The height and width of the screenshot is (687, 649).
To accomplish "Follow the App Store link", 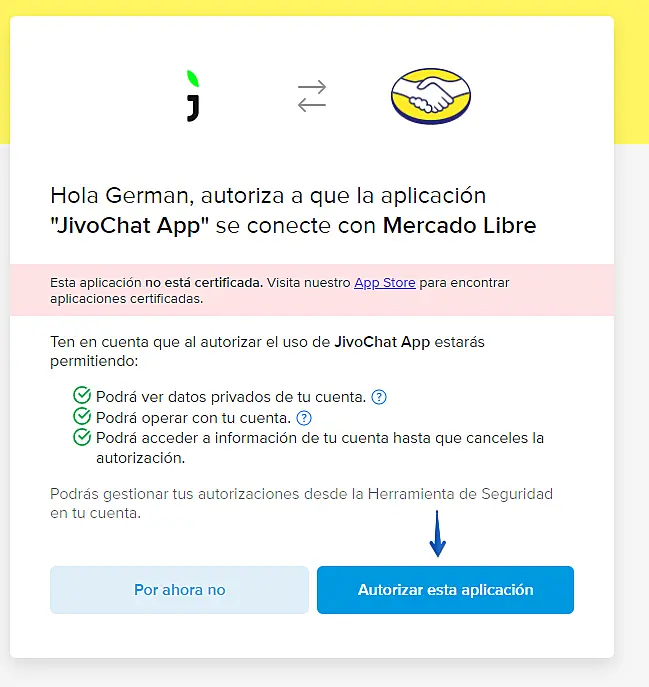I will click(385, 283).
